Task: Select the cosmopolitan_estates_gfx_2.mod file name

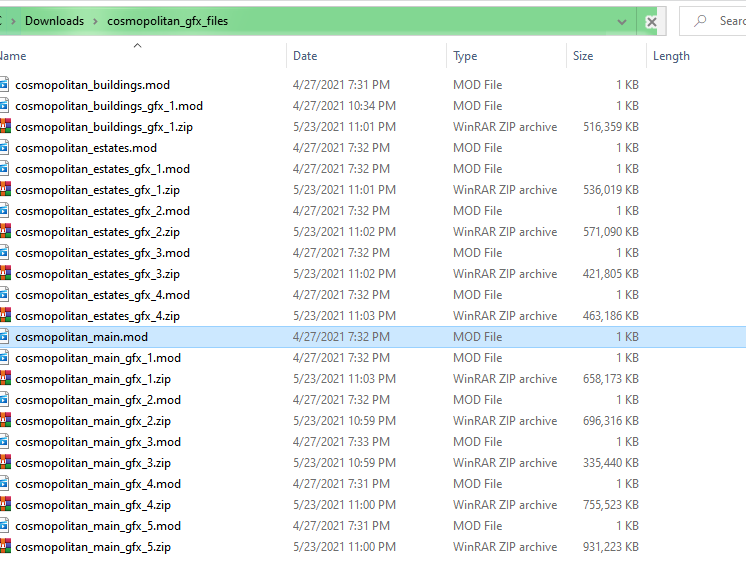Action: point(102,211)
